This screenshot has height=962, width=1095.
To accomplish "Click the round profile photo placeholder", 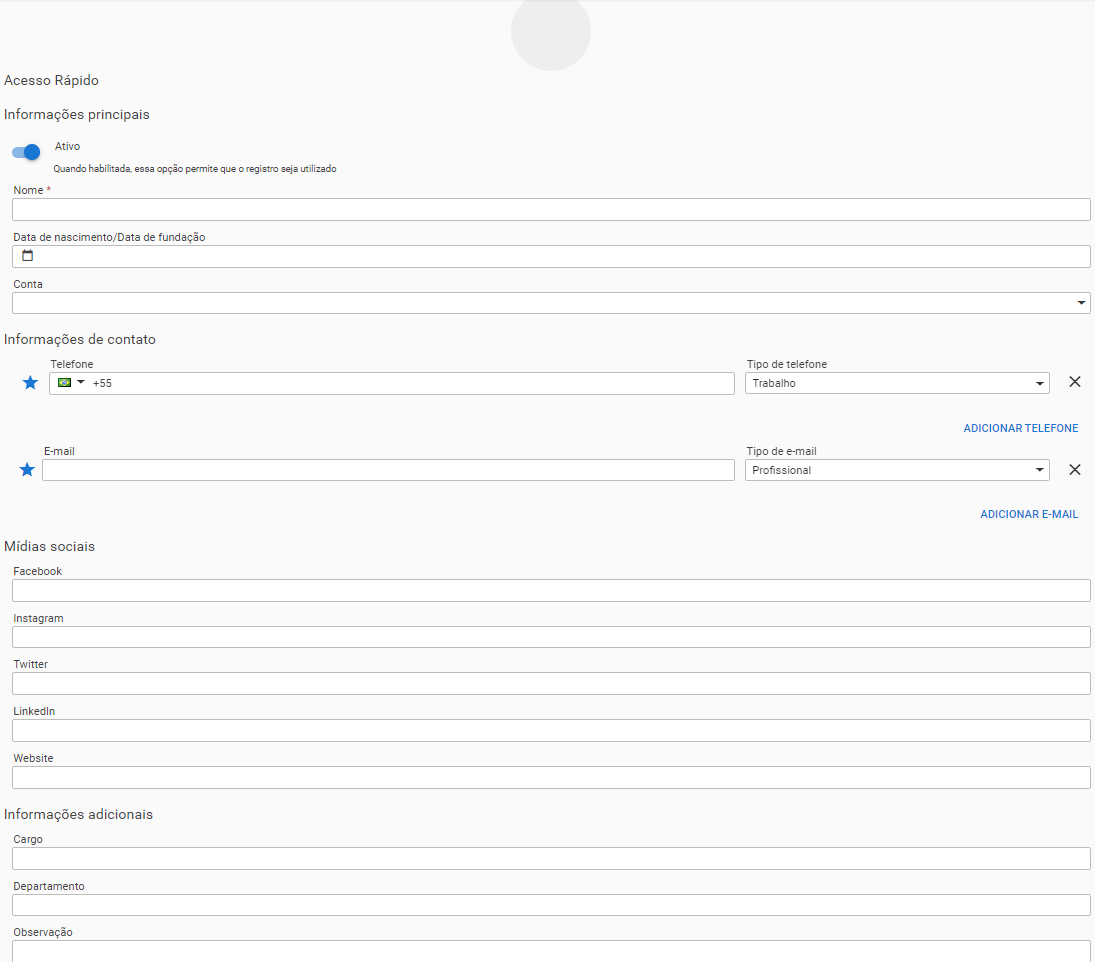I will [550, 31].
